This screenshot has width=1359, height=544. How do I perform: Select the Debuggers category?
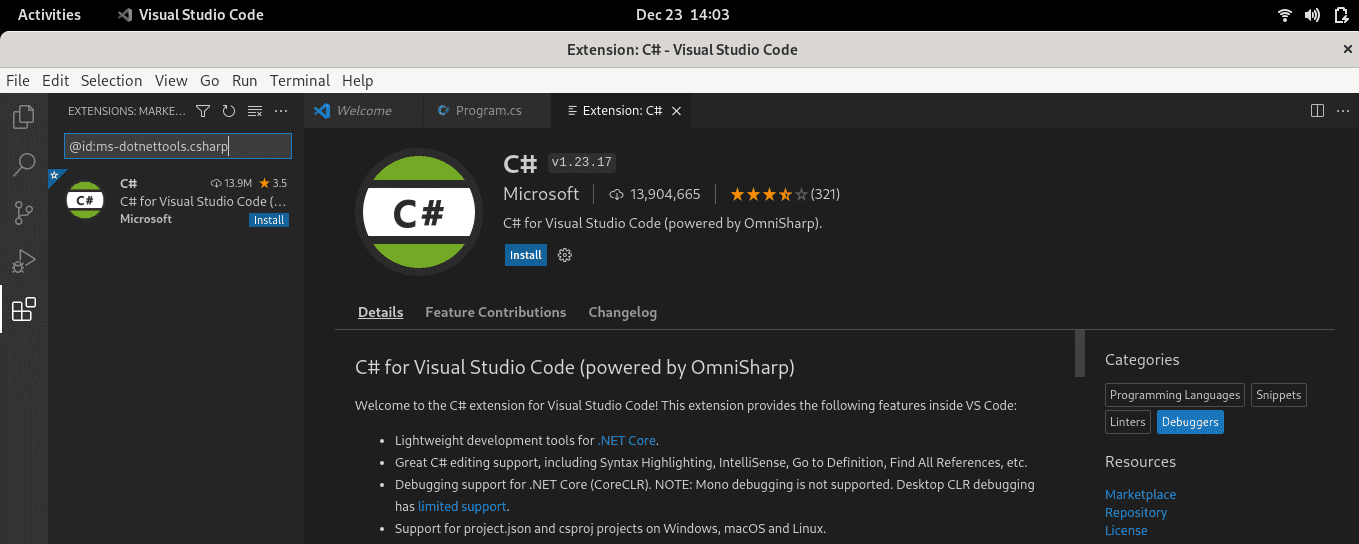pos(1190,422)
